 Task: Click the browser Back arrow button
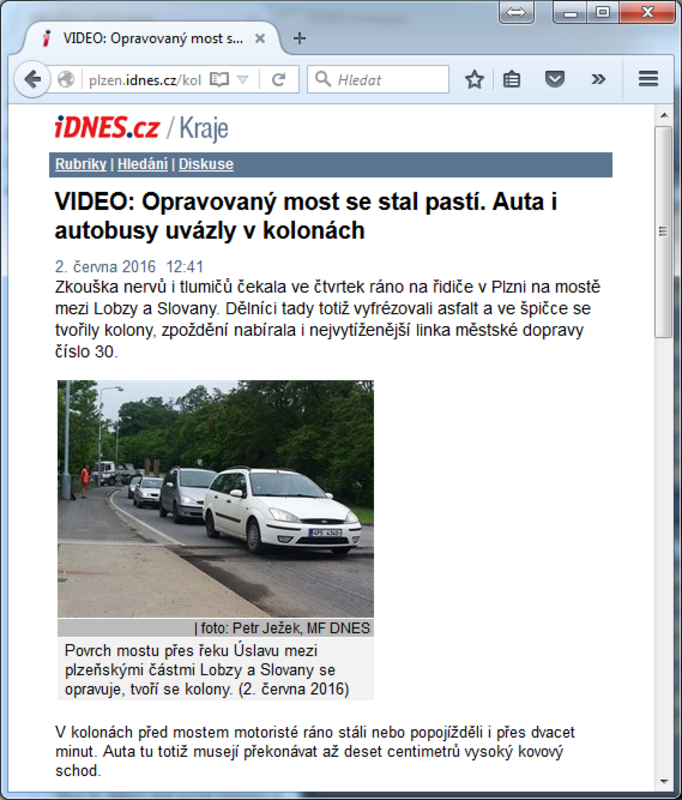pyautogui.click(x=32, y=80)
